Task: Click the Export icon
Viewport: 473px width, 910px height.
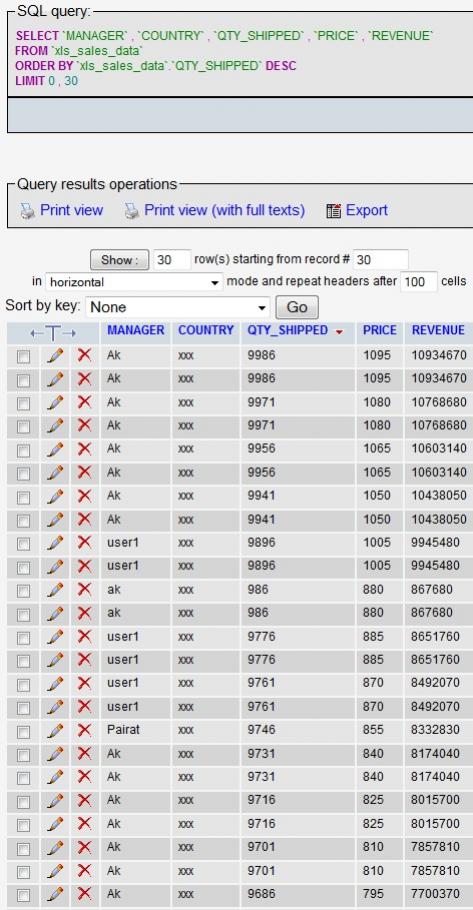Action: coord(333,211)
